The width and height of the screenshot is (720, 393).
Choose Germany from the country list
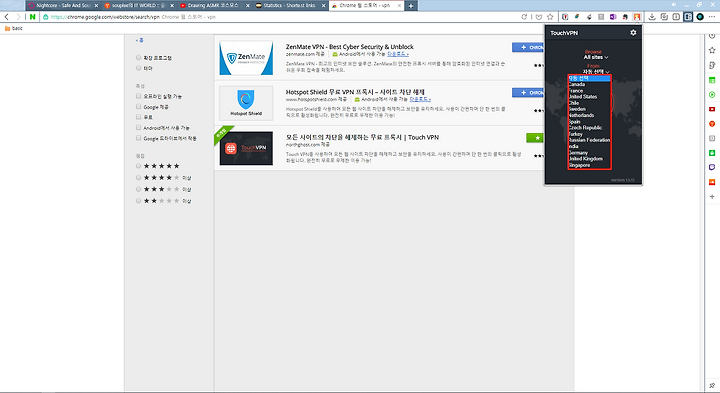click(590, 152)
